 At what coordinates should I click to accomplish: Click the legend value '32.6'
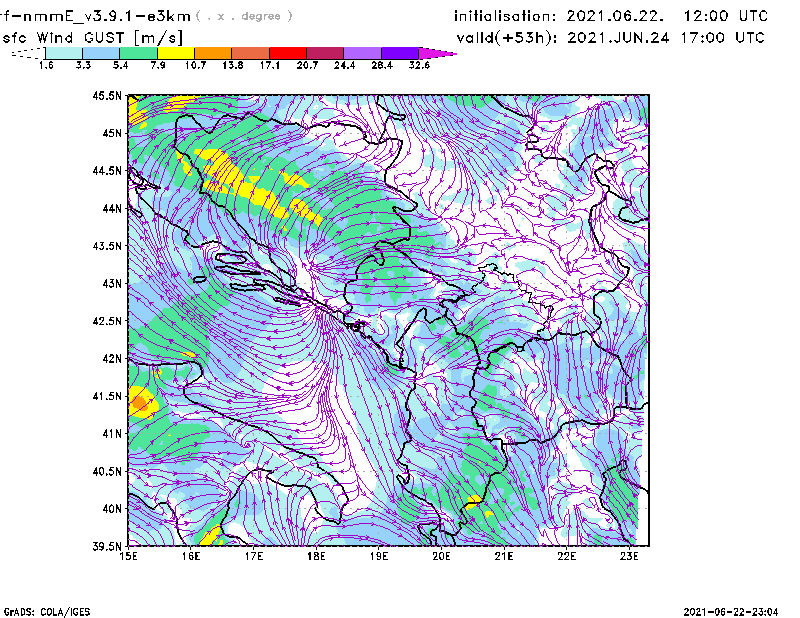point(419,65)
